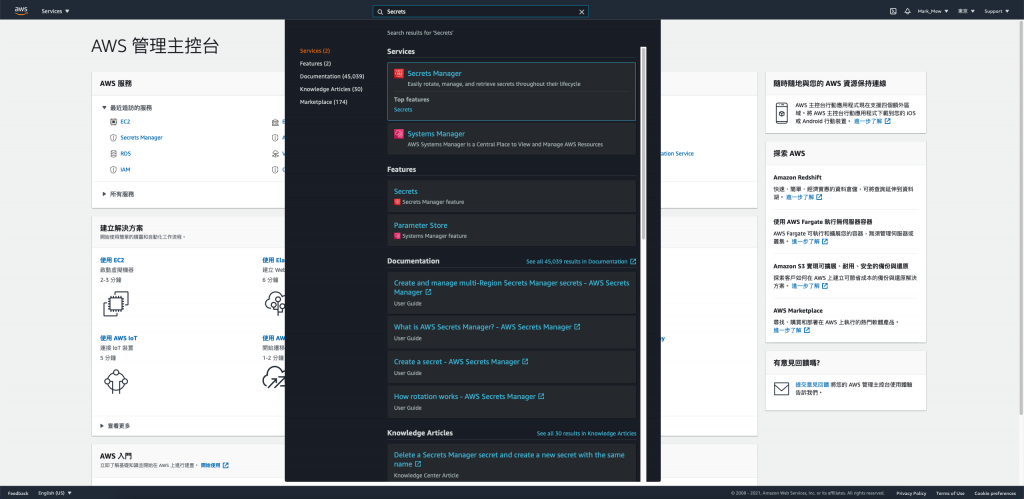Click the magnifier icon in the search bar

[x=381, y=12]
